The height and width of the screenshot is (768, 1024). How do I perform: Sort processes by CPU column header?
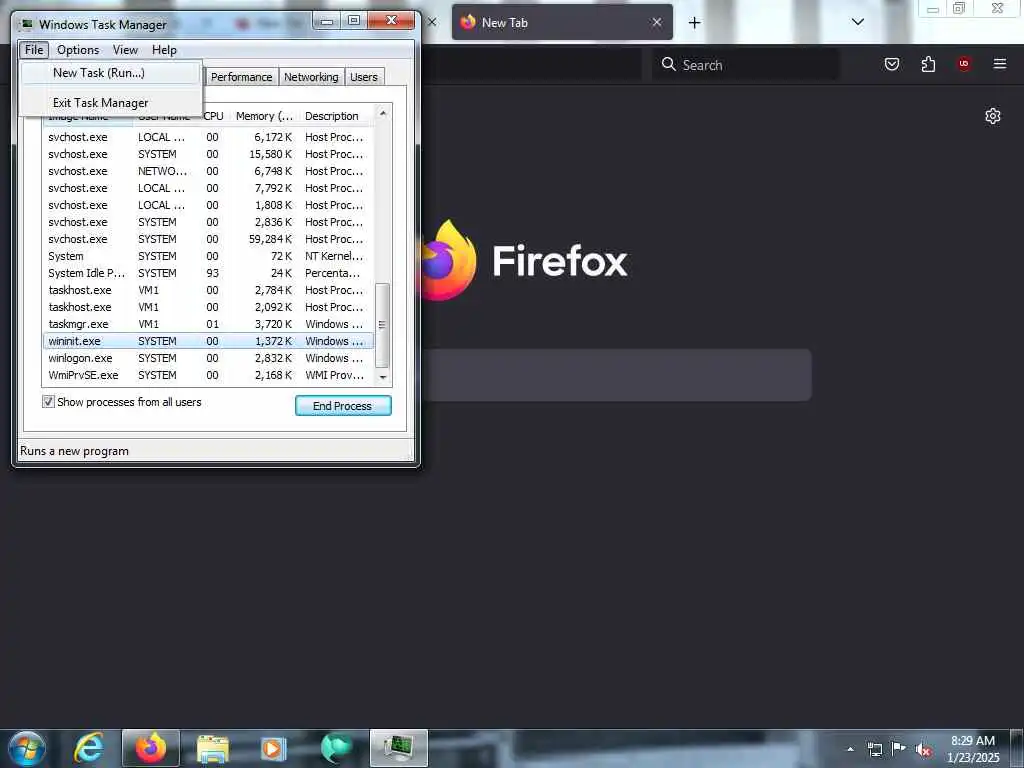tap(214, 116)
